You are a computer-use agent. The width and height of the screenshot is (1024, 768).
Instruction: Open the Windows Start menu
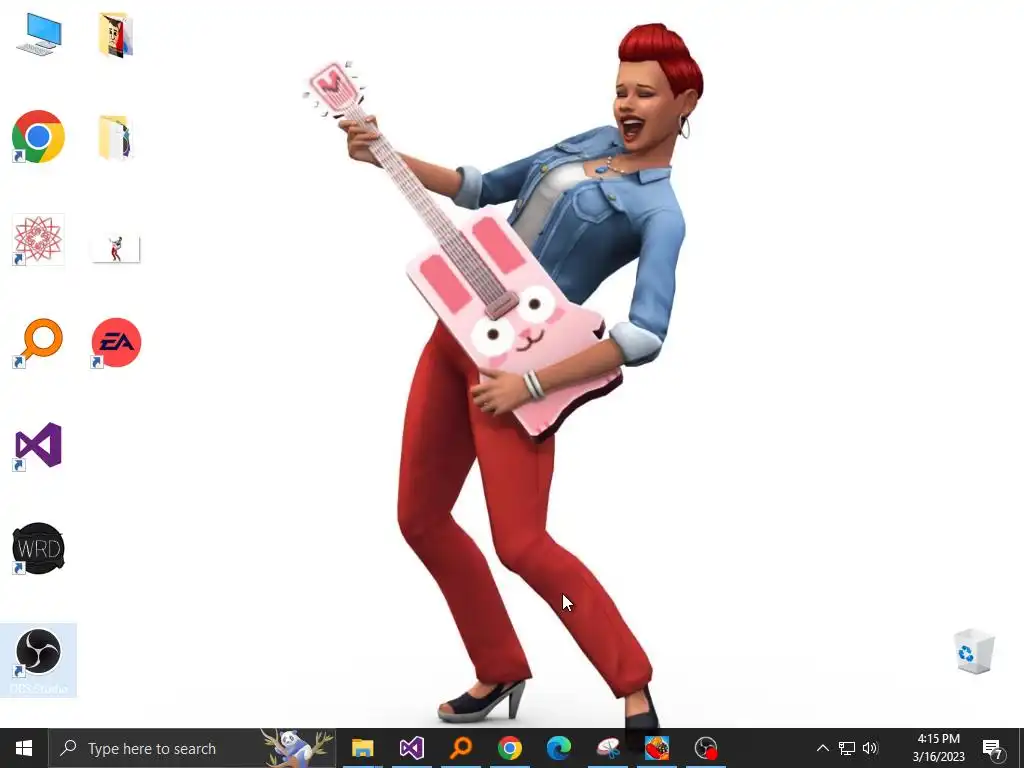pos(24,748)
